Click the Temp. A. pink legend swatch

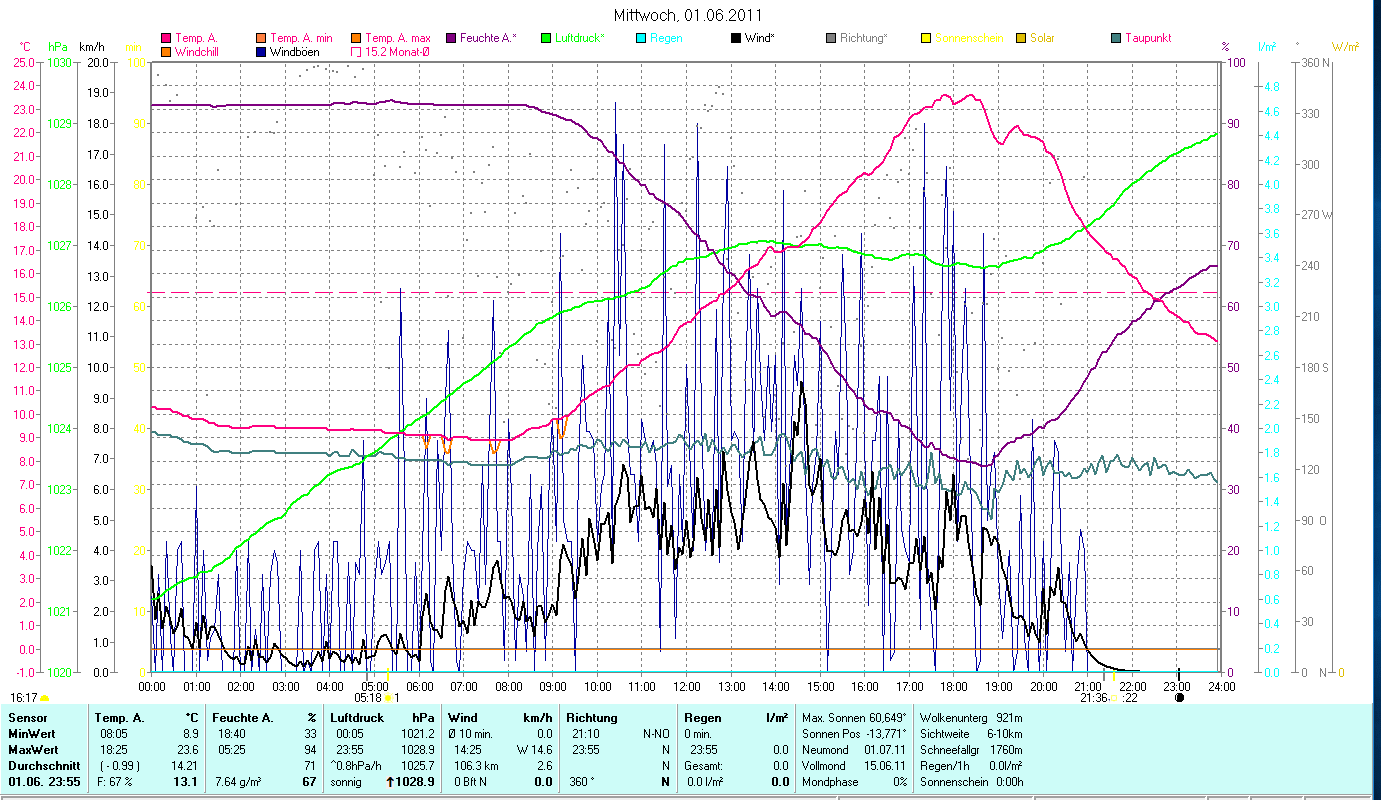pos(165,38)
